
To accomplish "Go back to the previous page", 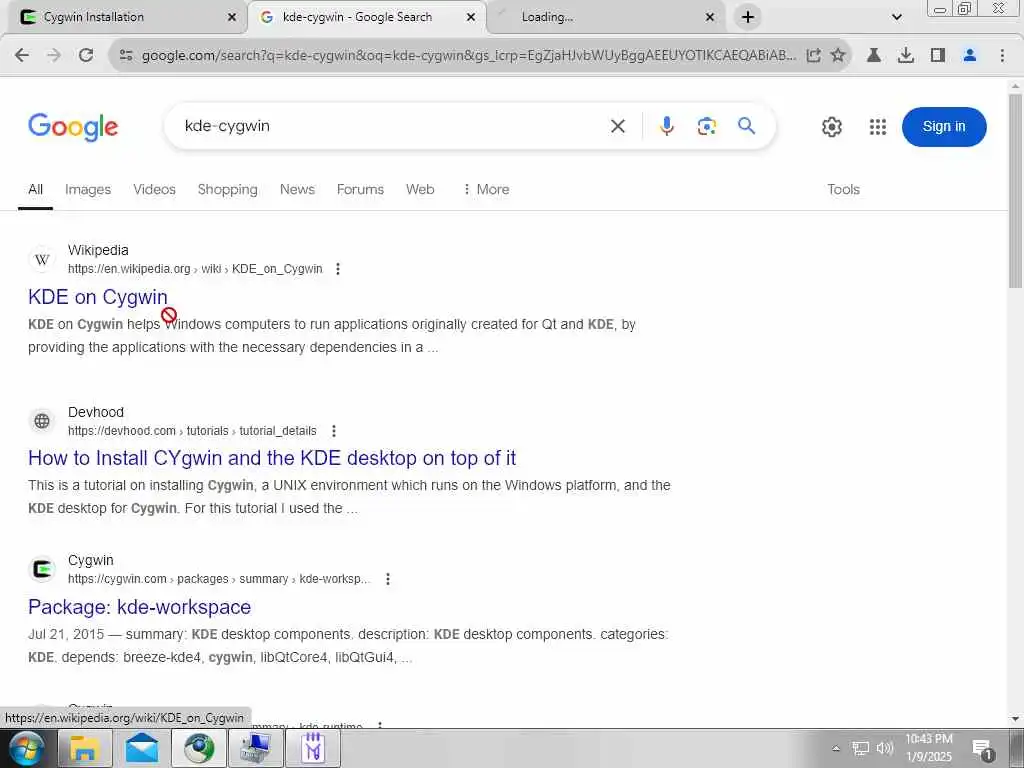I will (x=22, y=56).
